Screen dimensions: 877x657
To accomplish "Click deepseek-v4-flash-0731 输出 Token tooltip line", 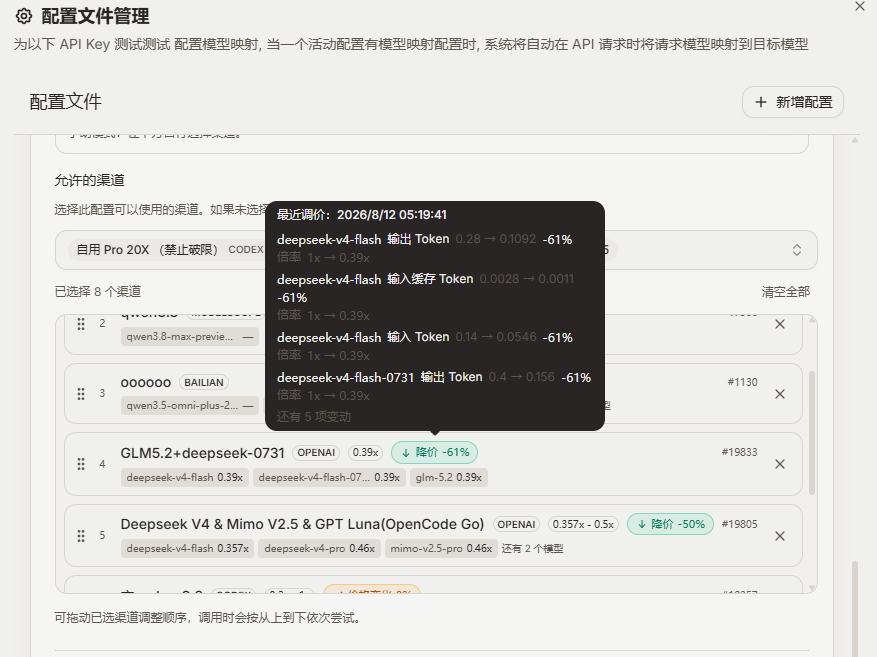I will coord(433,377).
